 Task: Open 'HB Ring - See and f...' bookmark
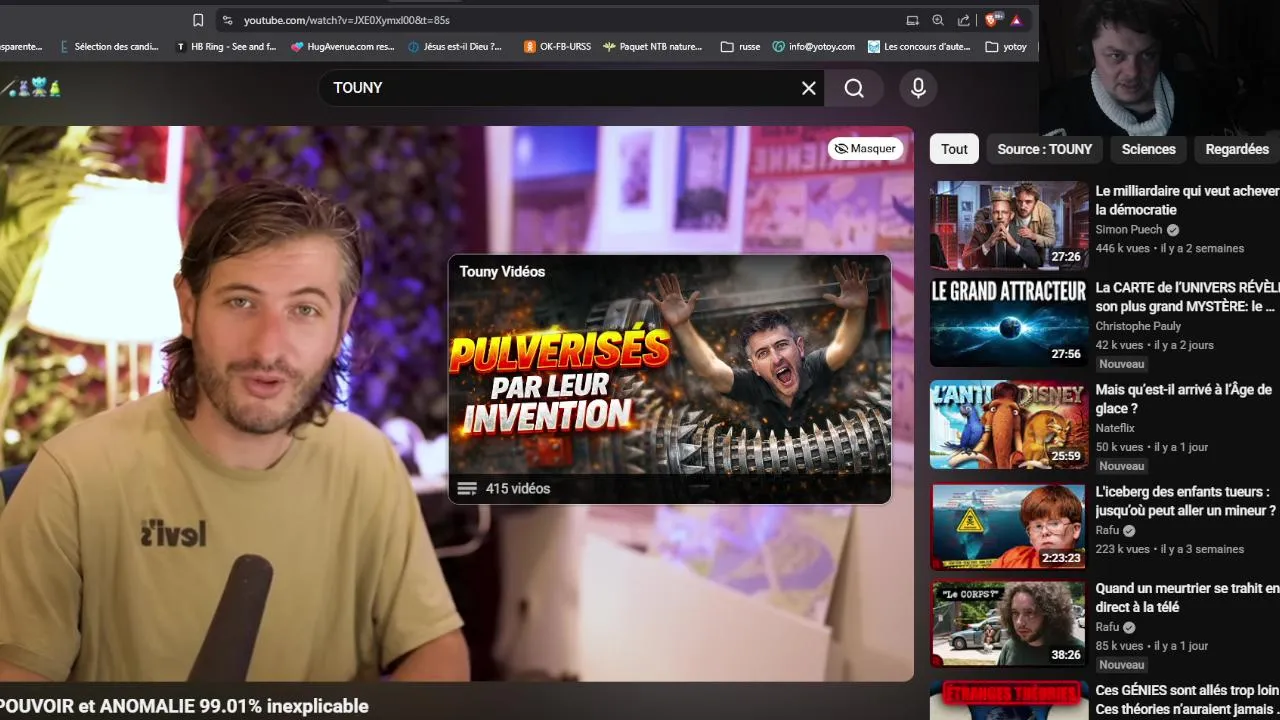[226, 46]
